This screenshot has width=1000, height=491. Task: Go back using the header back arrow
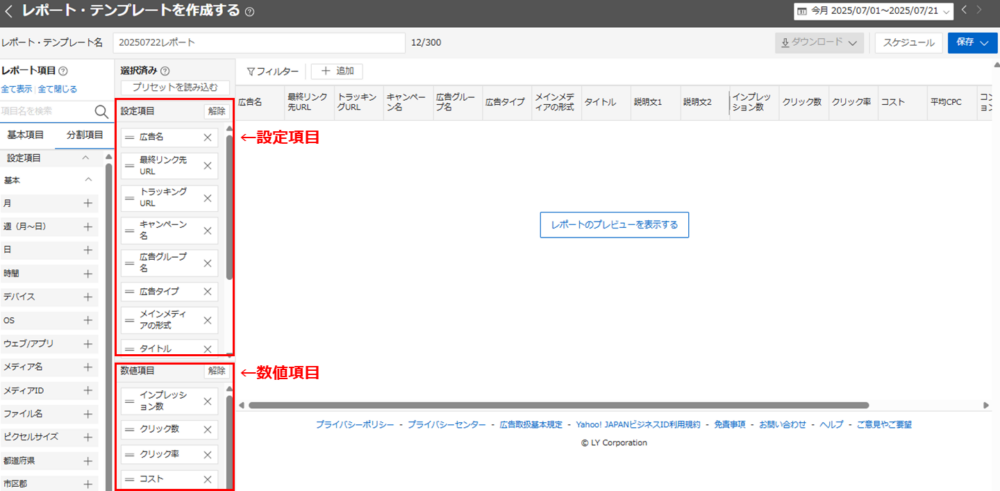tap(9, 11)
